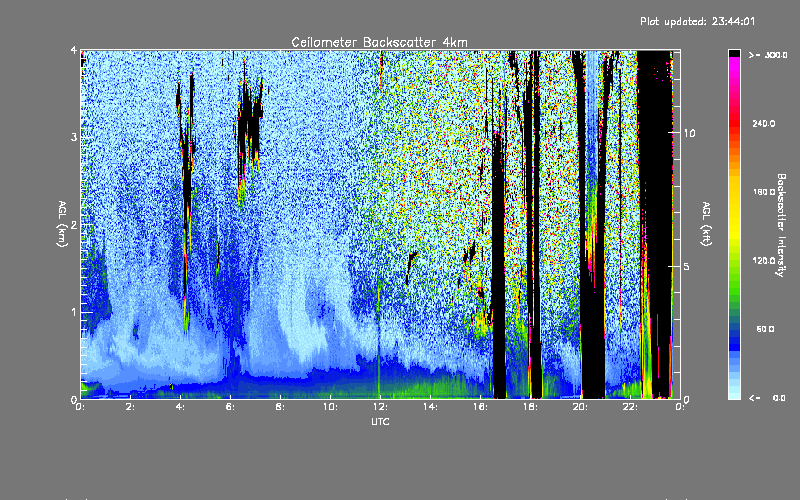Click the '4:' tick label on UTC axis
Image resolution: width=800 pixels, height=500 pixels.
(180, 407)
